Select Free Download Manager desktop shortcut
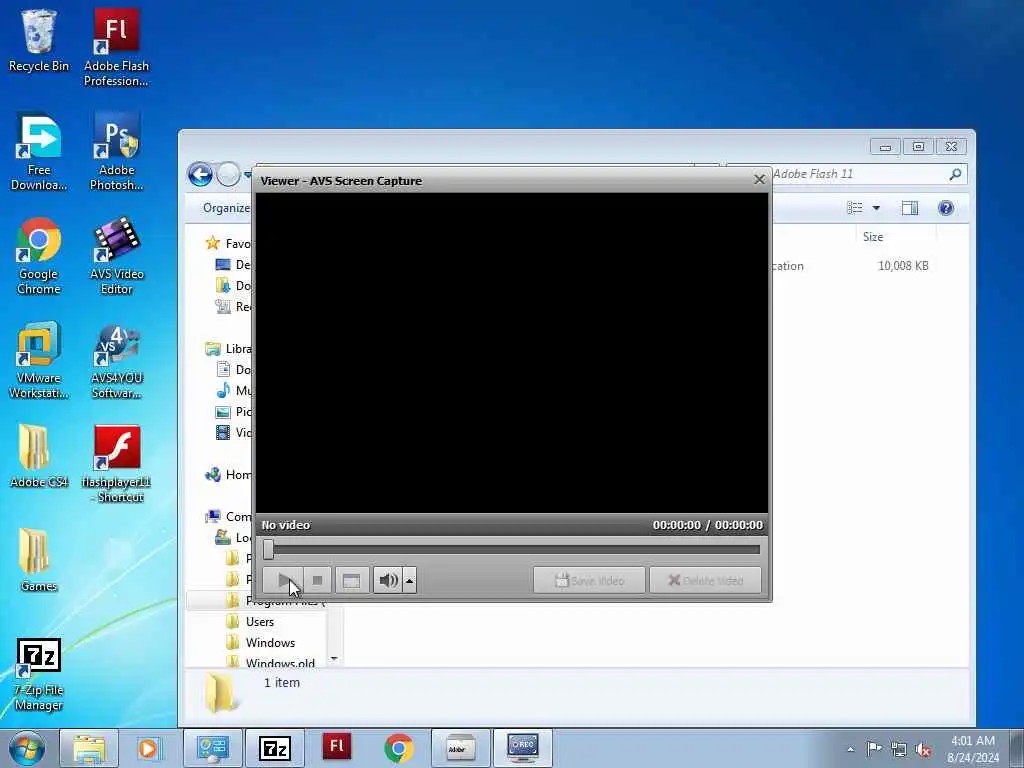This screenshot has width=1024, height=768. 39,152
